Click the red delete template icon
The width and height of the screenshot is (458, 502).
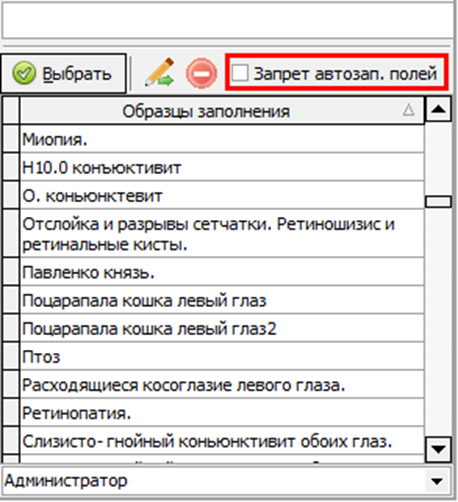coord(201,73)
